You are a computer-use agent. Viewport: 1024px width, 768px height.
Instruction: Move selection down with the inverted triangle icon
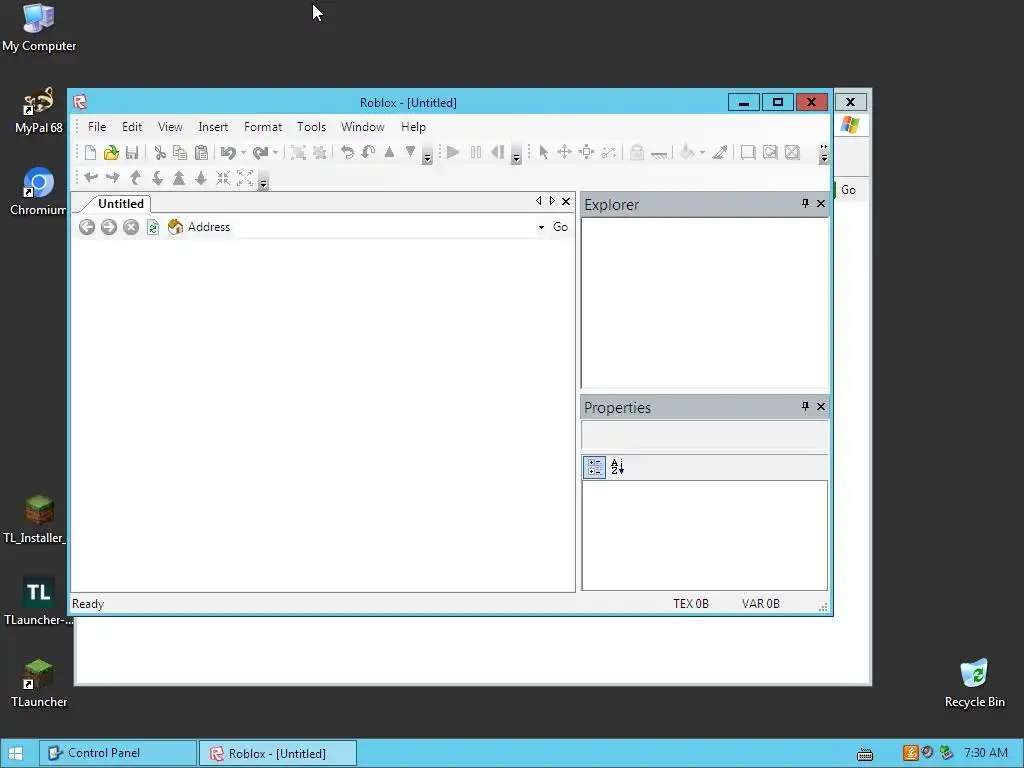(410, 152)
